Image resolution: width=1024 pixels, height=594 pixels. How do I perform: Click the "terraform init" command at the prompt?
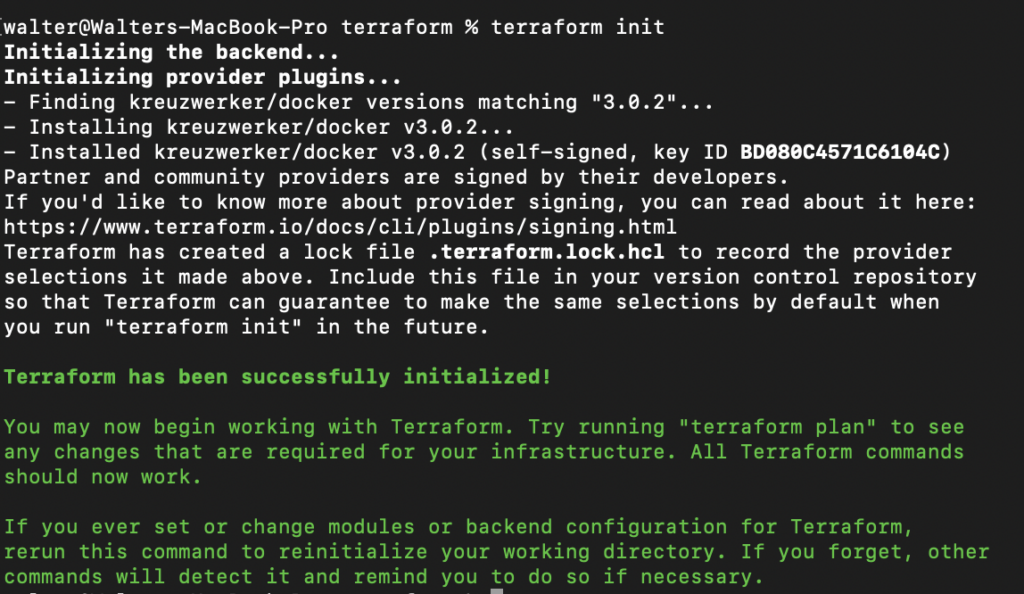577,27
